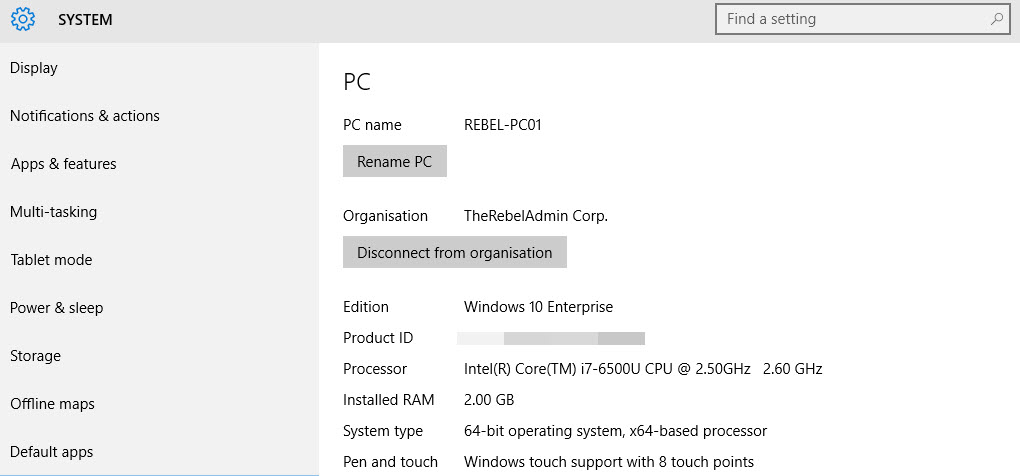Image resolution: width=1020 pixels, height=476 pixels.
Task: Click Disconnect from organisation button
Action: pyautogui.click(x=455, y=252)
